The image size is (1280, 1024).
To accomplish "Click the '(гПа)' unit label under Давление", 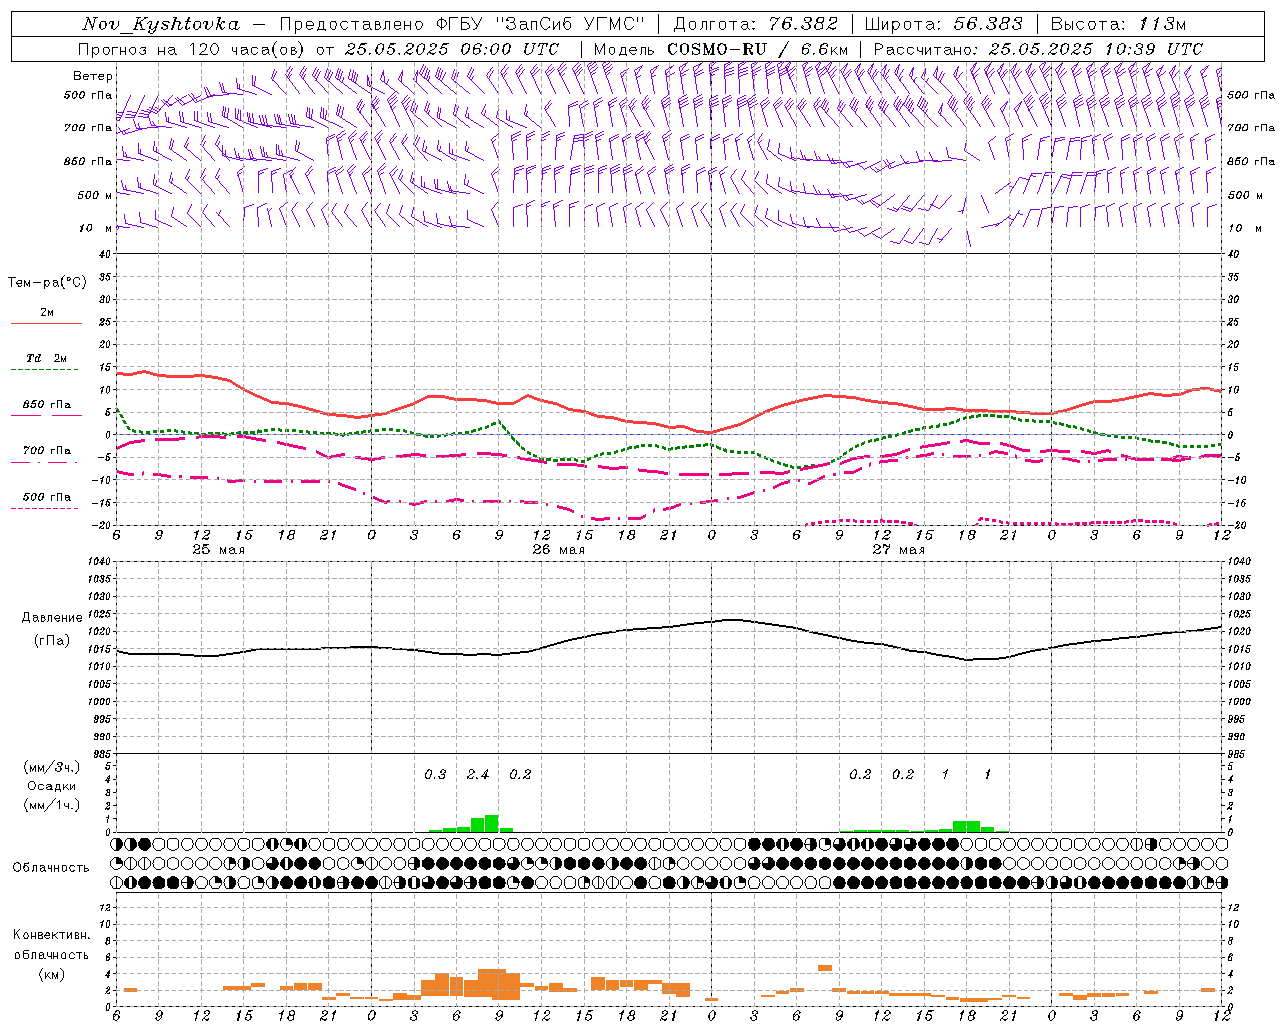I will tap(52, 641).
